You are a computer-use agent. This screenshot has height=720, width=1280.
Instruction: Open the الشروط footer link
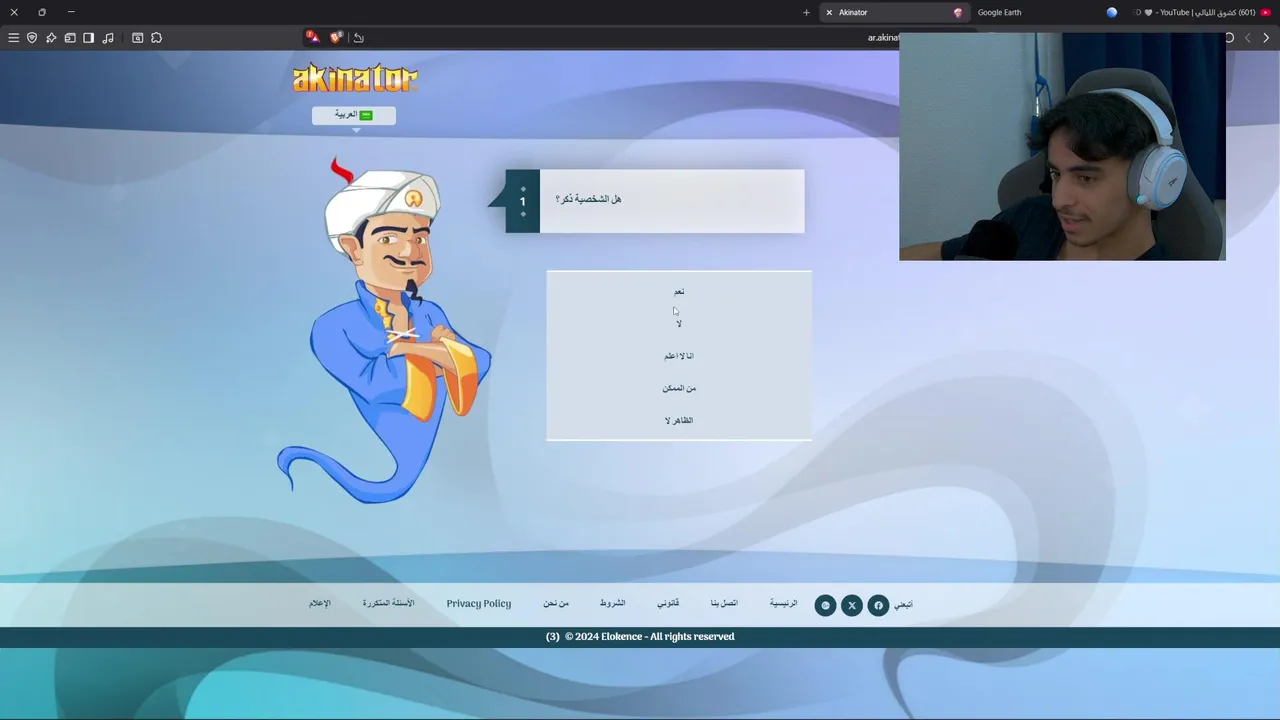(612, 603)
